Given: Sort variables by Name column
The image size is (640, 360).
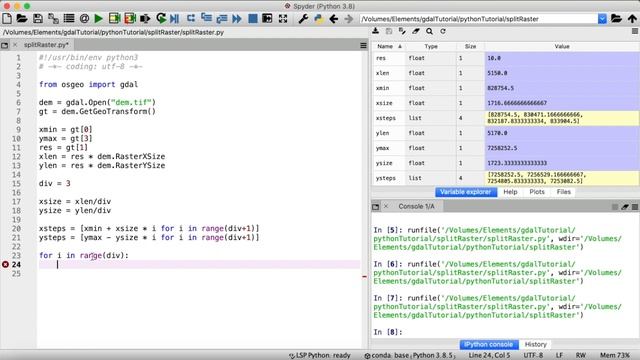Looking at the screenshot, I should [389, 47].
